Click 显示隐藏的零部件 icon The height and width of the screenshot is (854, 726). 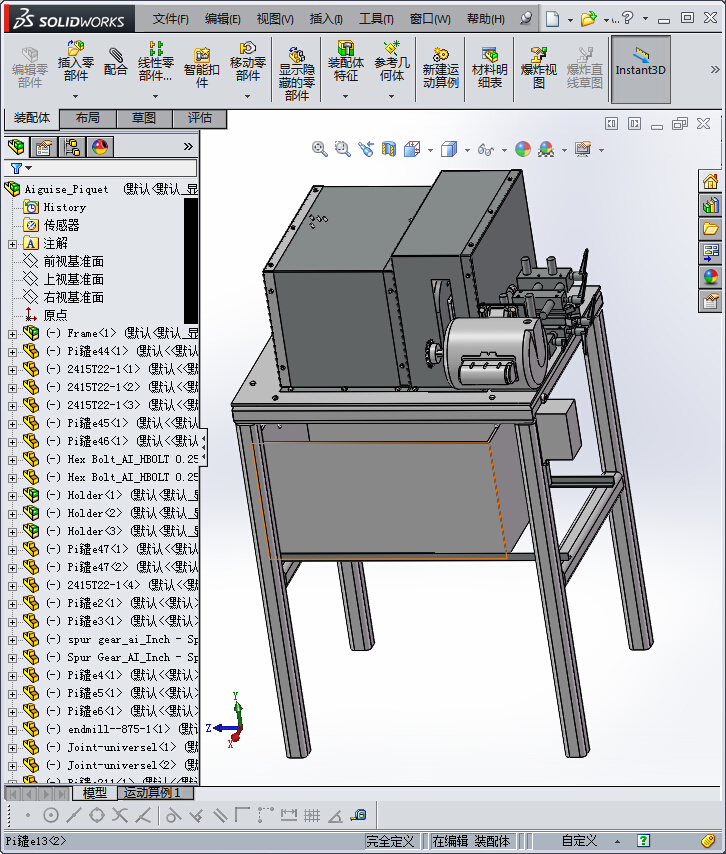(x=297, y=74)
